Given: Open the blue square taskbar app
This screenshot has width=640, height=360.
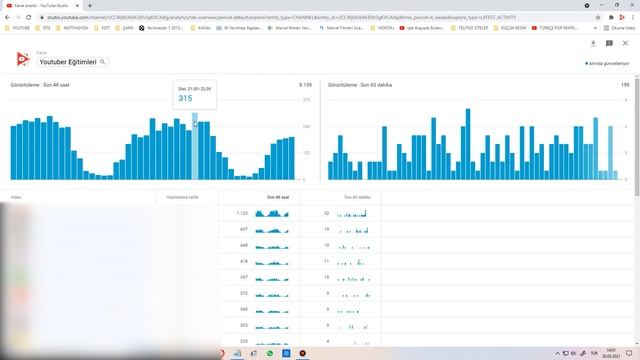Looking at the screenshot, I should pyautogui.click(x=286, y=353).
